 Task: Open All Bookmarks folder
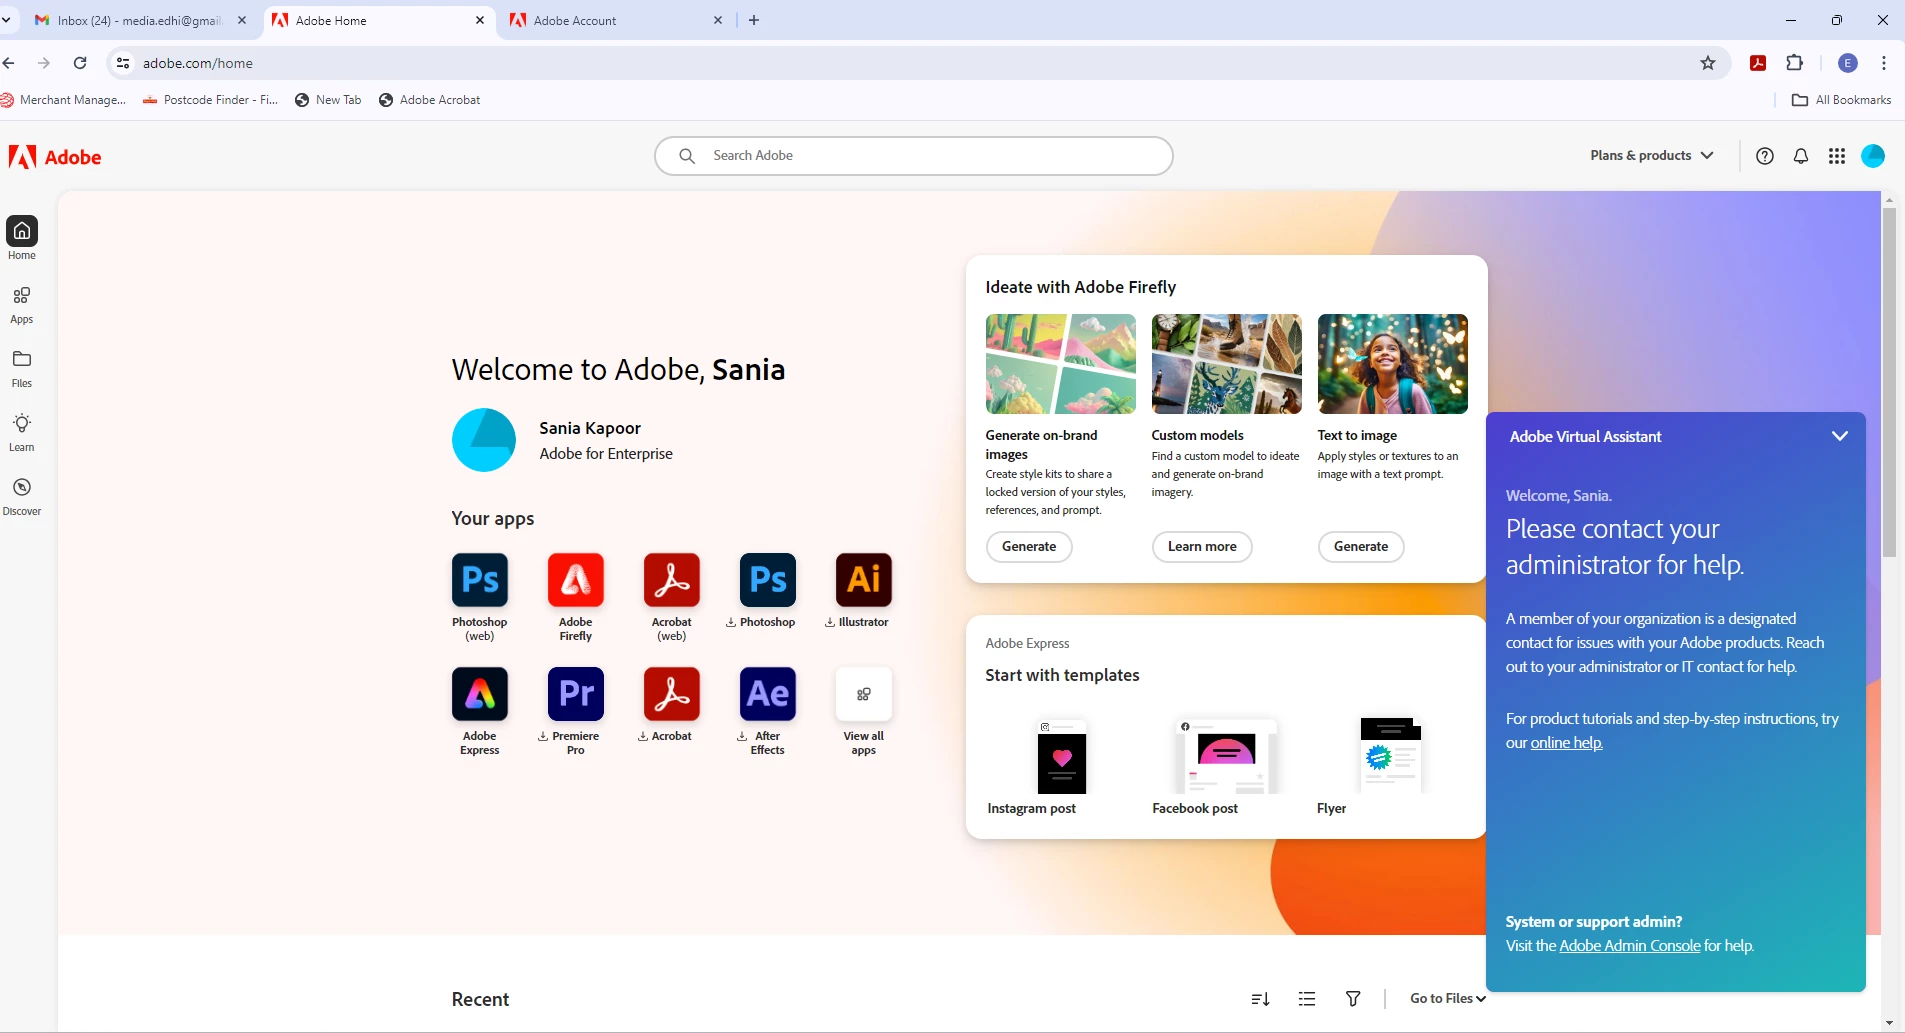coord(1842,100)
